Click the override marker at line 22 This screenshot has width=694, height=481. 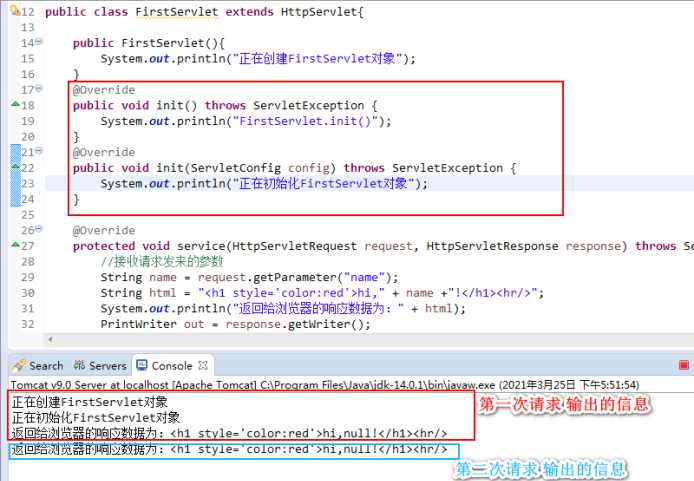pos(15,166)
